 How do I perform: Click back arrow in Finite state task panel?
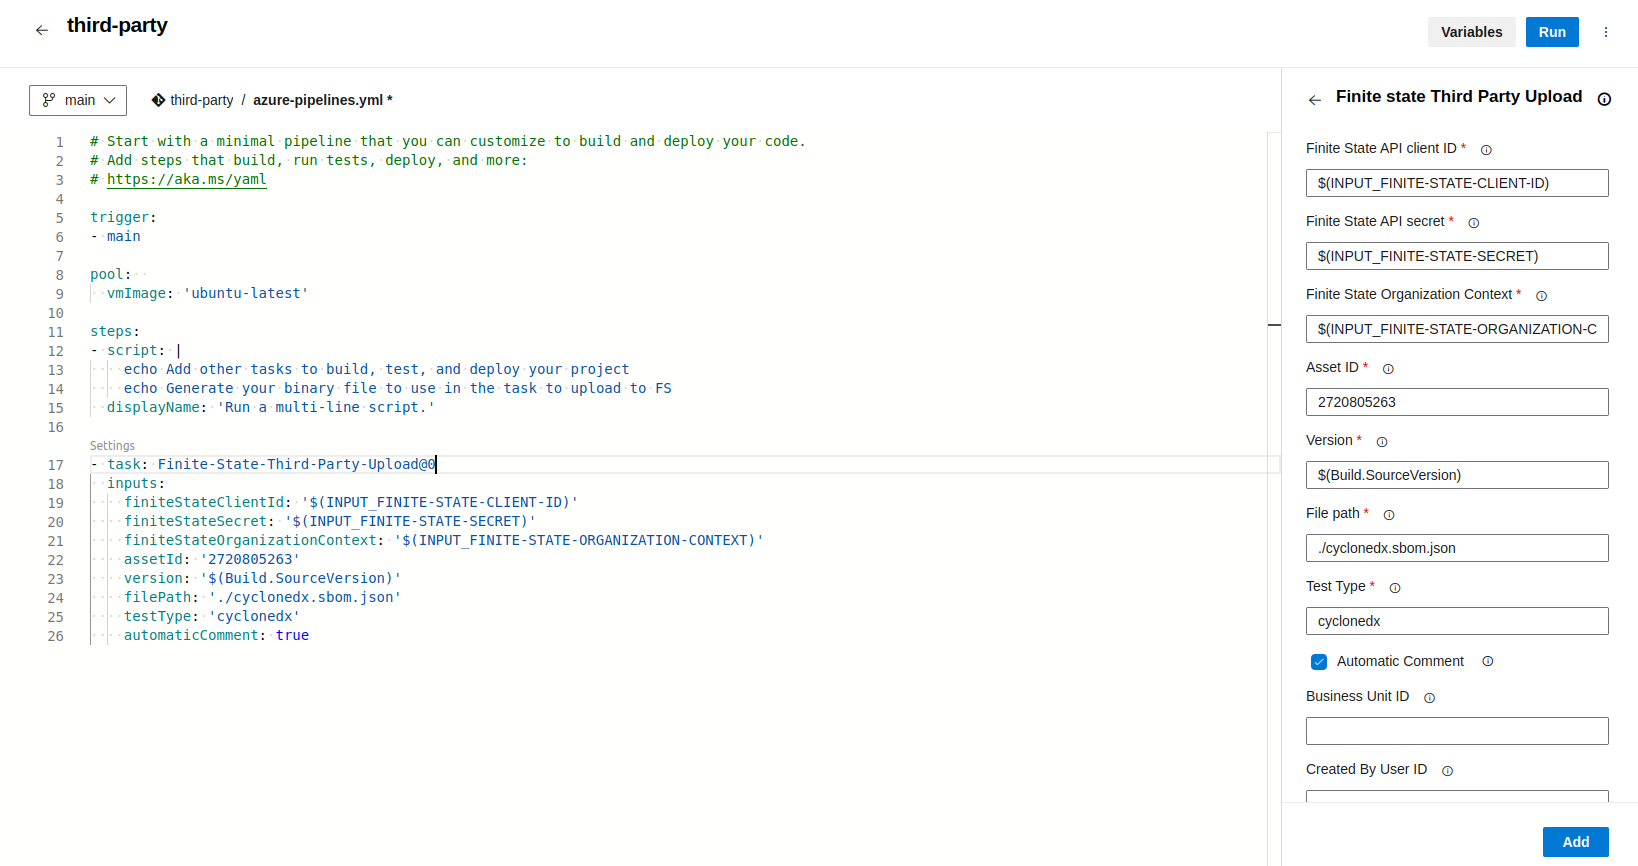point(1315,100)
